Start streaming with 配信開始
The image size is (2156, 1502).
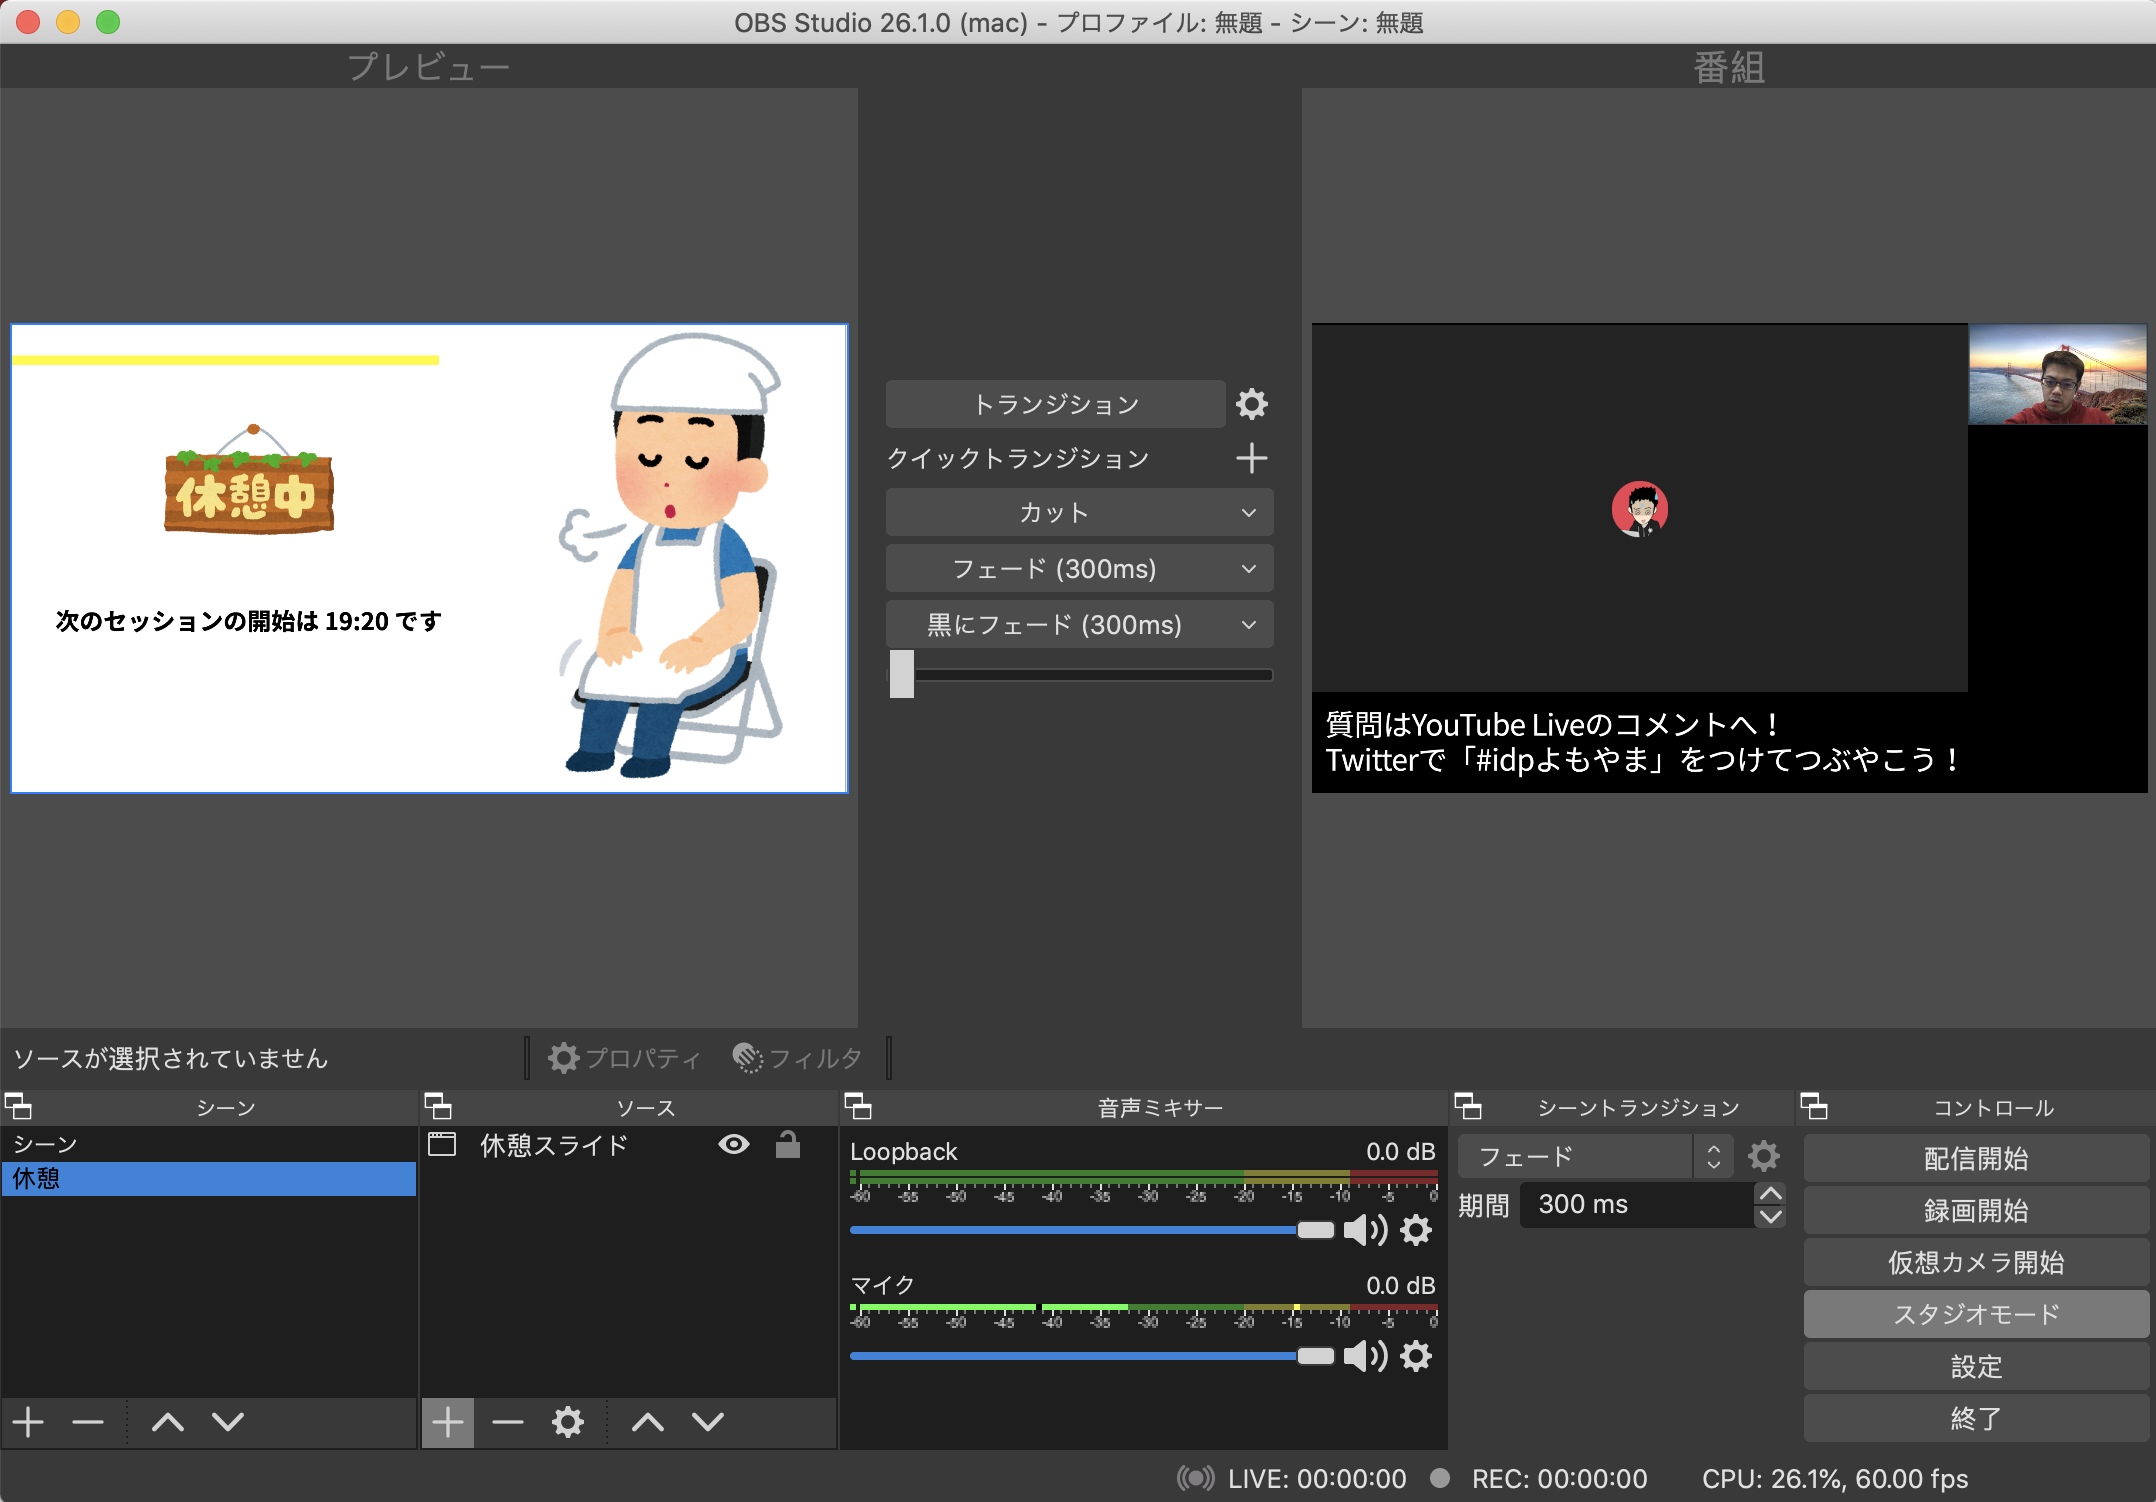1976,1158
